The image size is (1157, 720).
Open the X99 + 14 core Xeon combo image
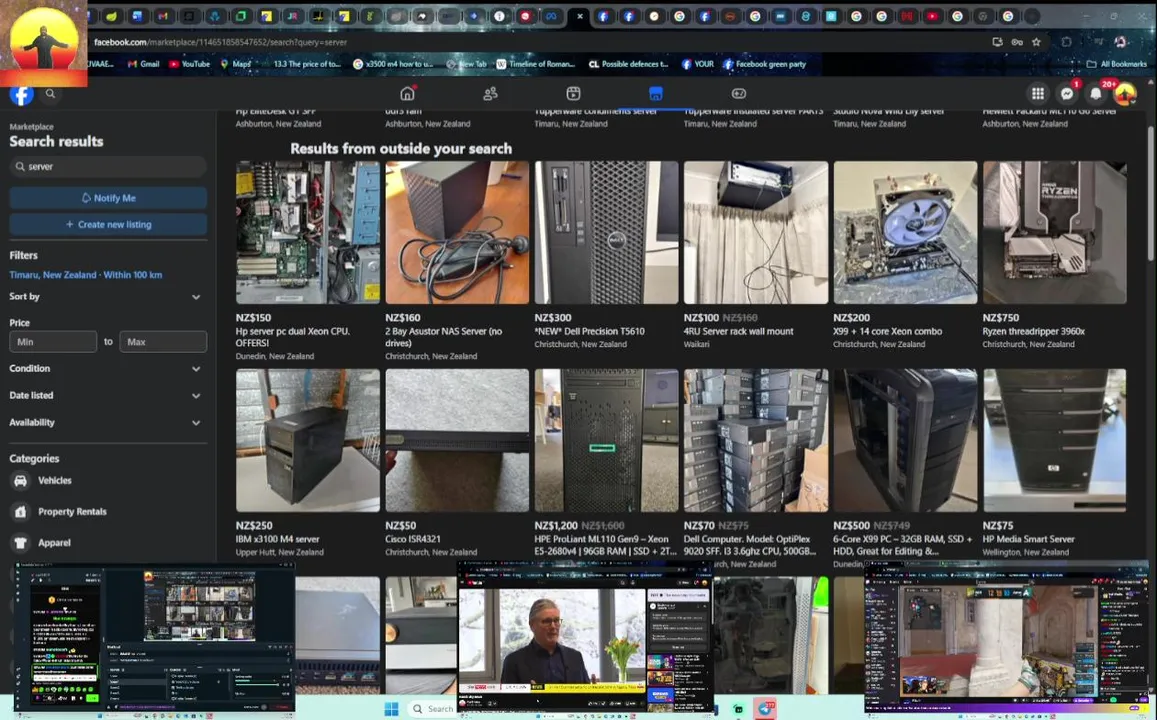[905, 232]
